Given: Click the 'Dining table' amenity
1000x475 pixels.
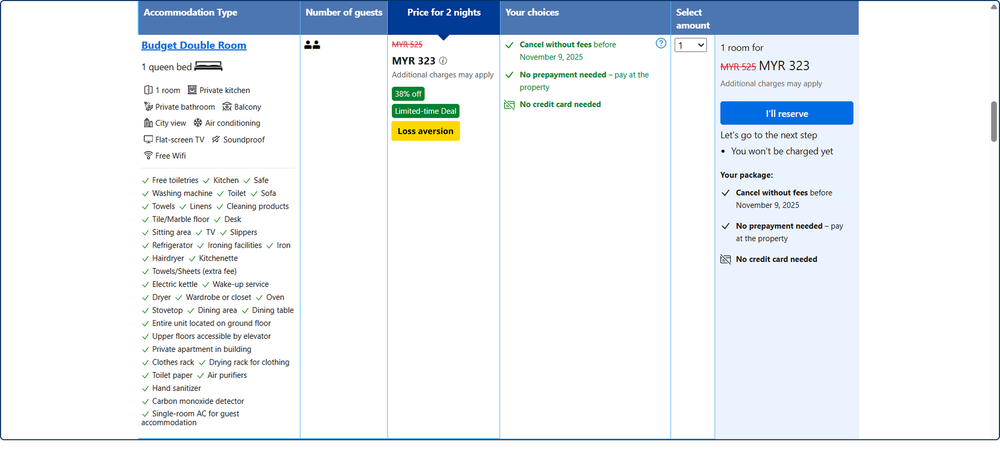Looking at the screenshot, I should (x=273, y=311).
